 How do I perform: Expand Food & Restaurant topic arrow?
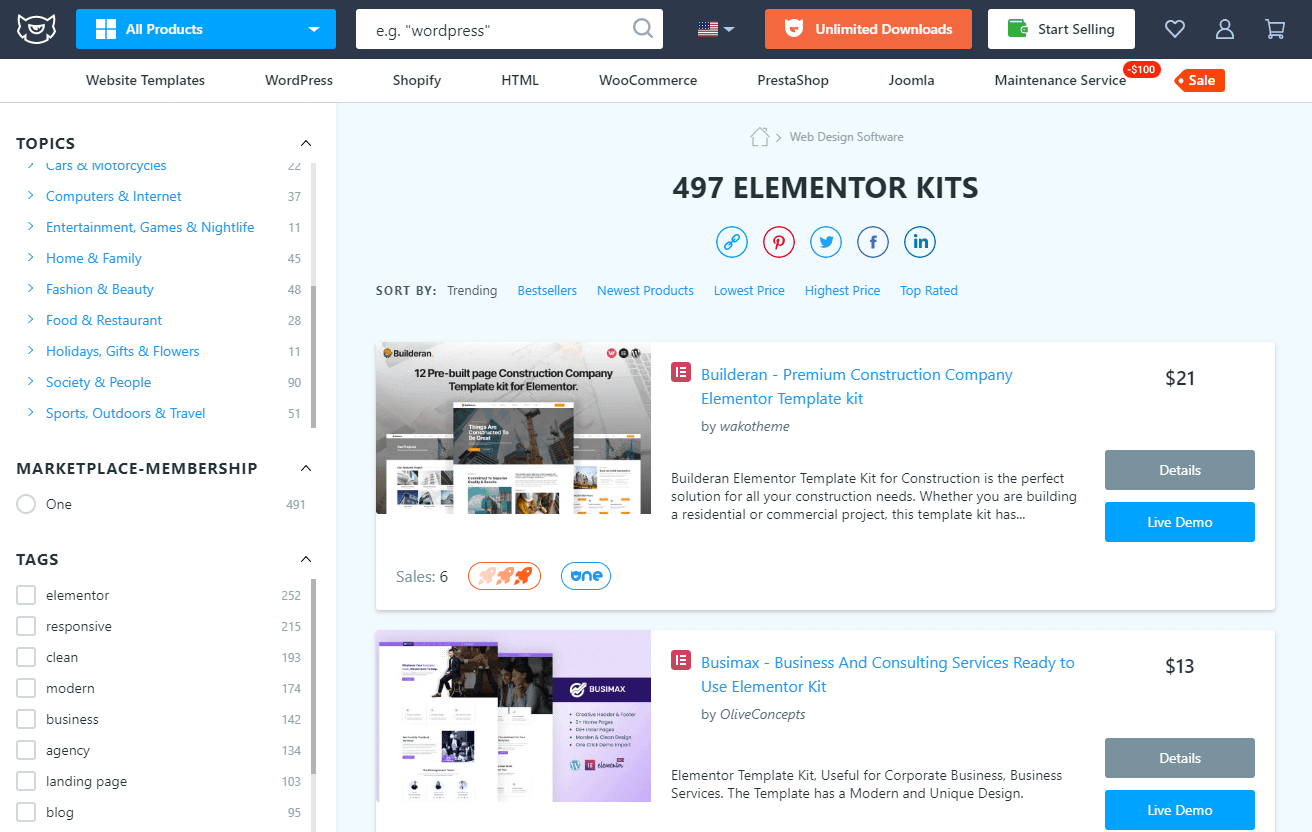(x=31, y=320)
